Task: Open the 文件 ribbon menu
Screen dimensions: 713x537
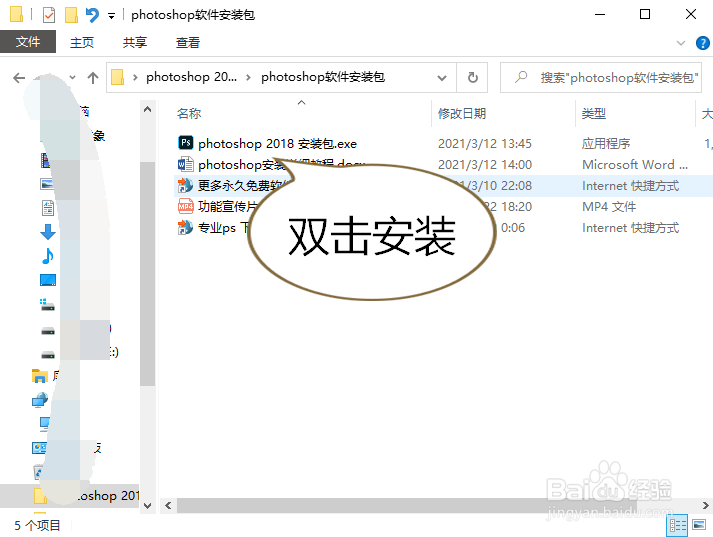Action: pos(28,42)
